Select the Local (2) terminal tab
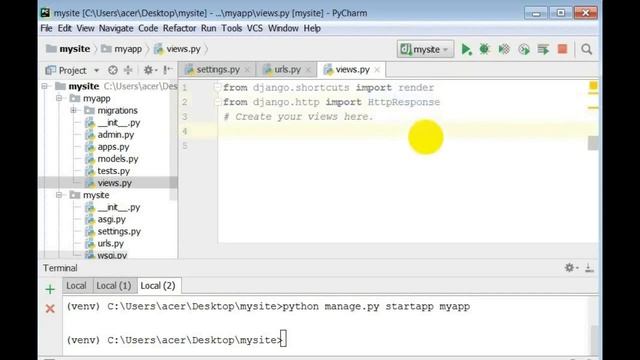The height and width of the screenshot is (360, 640). click(158, 286)
